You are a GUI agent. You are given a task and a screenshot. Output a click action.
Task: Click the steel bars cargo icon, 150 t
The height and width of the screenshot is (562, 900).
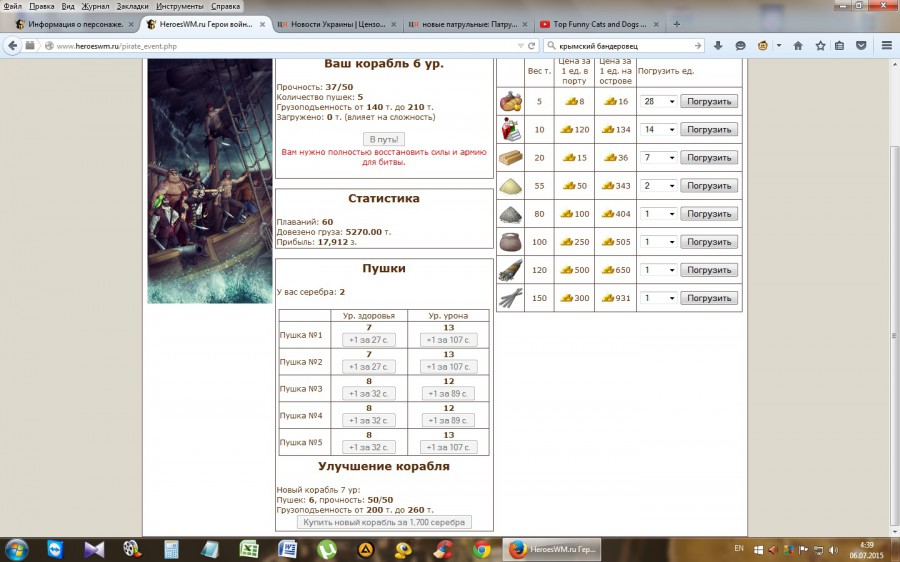(510, 298)
